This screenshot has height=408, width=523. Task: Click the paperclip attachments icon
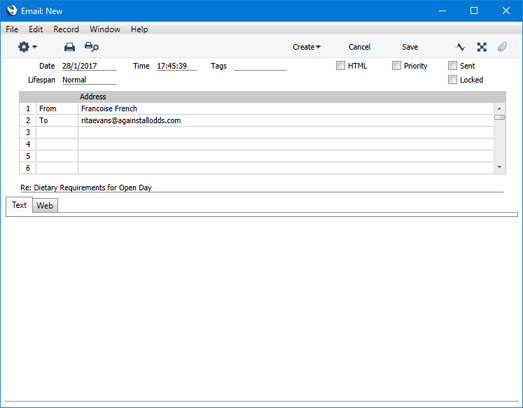pos(502,47)
